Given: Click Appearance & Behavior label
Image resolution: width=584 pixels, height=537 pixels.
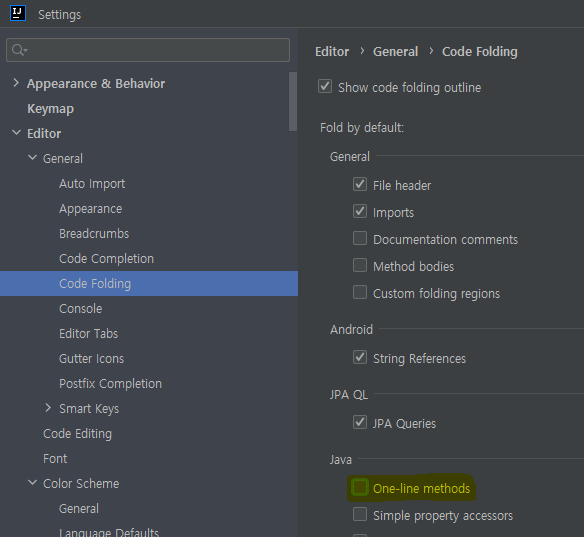Looking at the screenshot, I should point(96,84).
